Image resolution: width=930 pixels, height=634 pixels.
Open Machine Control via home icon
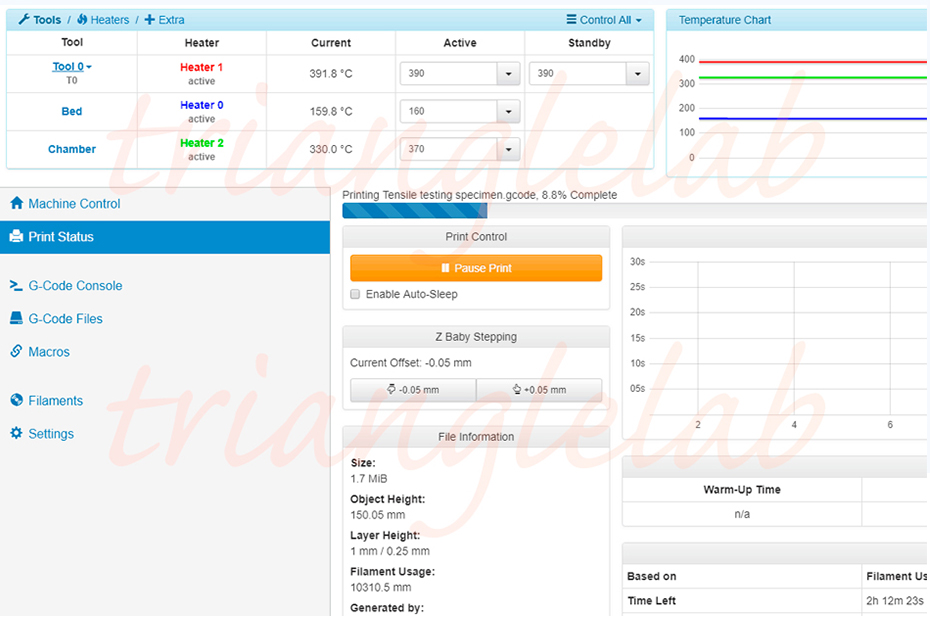click(16, 203)
